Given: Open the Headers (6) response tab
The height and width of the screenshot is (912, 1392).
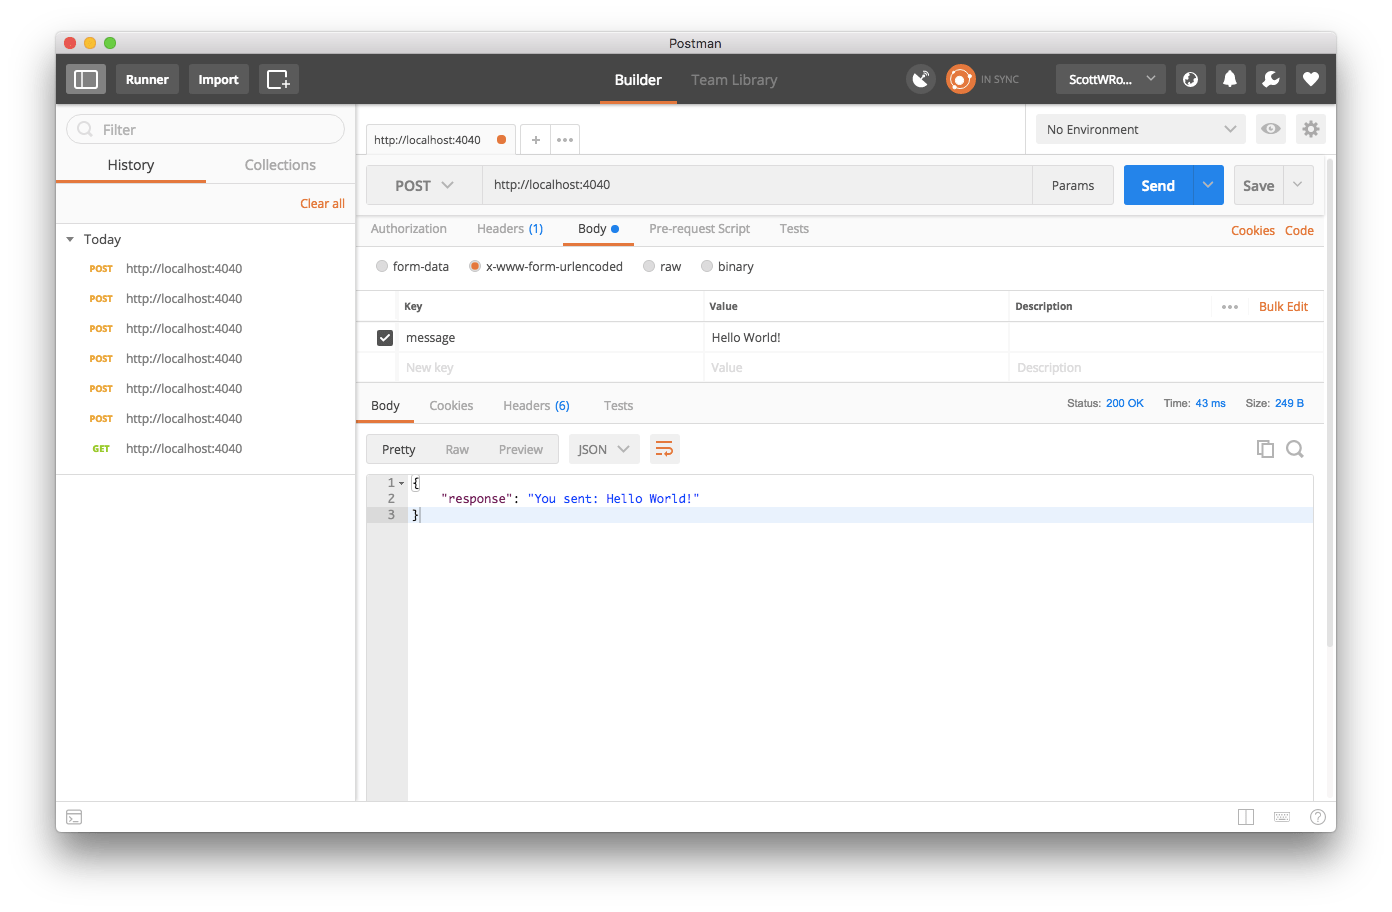Looking at the screenshot, I should point(536,405).
